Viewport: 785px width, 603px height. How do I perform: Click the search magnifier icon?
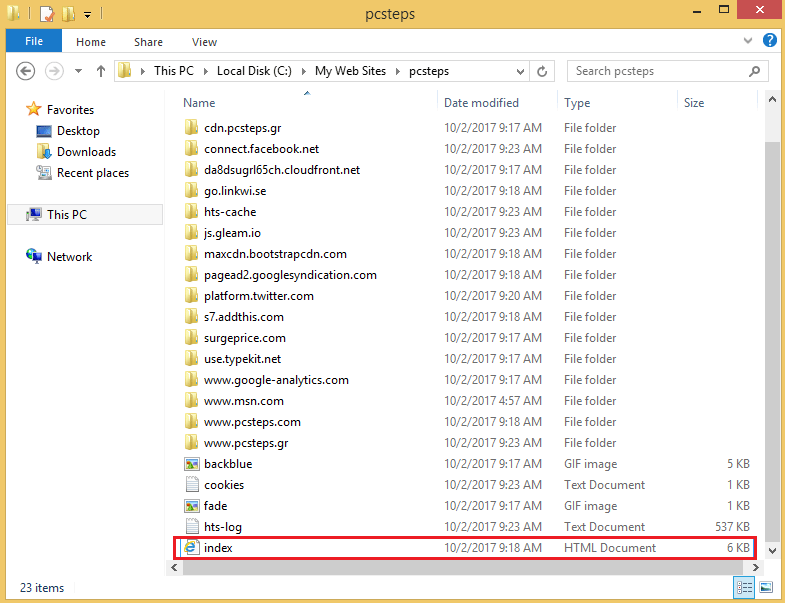(x=754, y=71)
